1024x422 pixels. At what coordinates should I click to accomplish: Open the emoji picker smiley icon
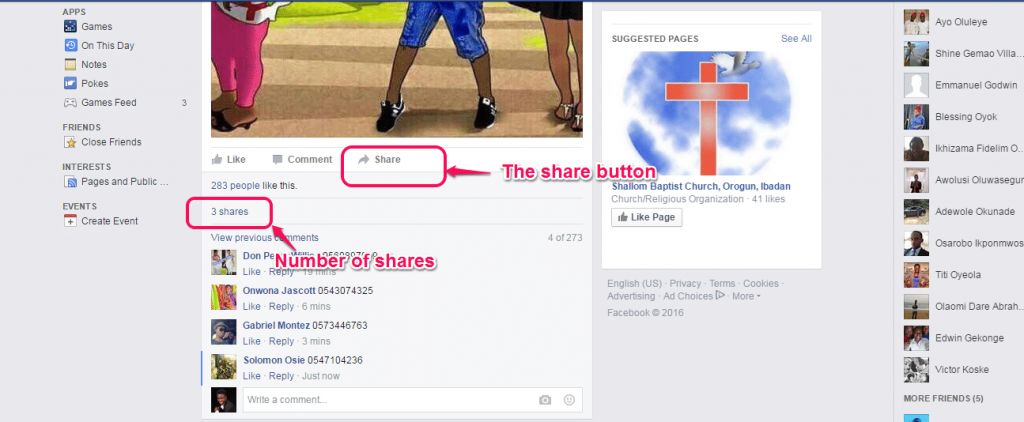pyautogui.click(x=569, y=400)
